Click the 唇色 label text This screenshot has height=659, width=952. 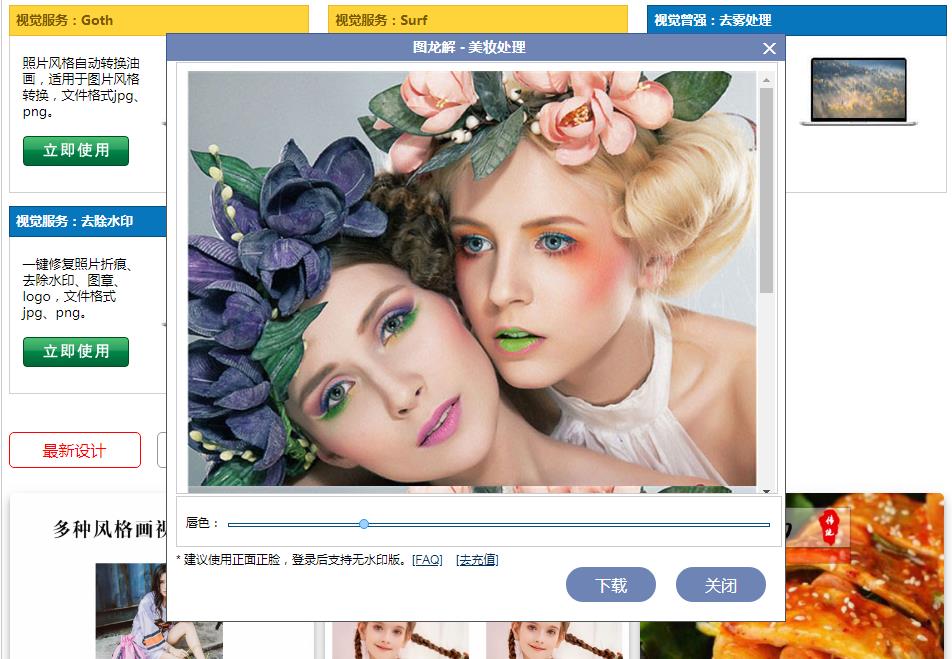coord(201,523)
